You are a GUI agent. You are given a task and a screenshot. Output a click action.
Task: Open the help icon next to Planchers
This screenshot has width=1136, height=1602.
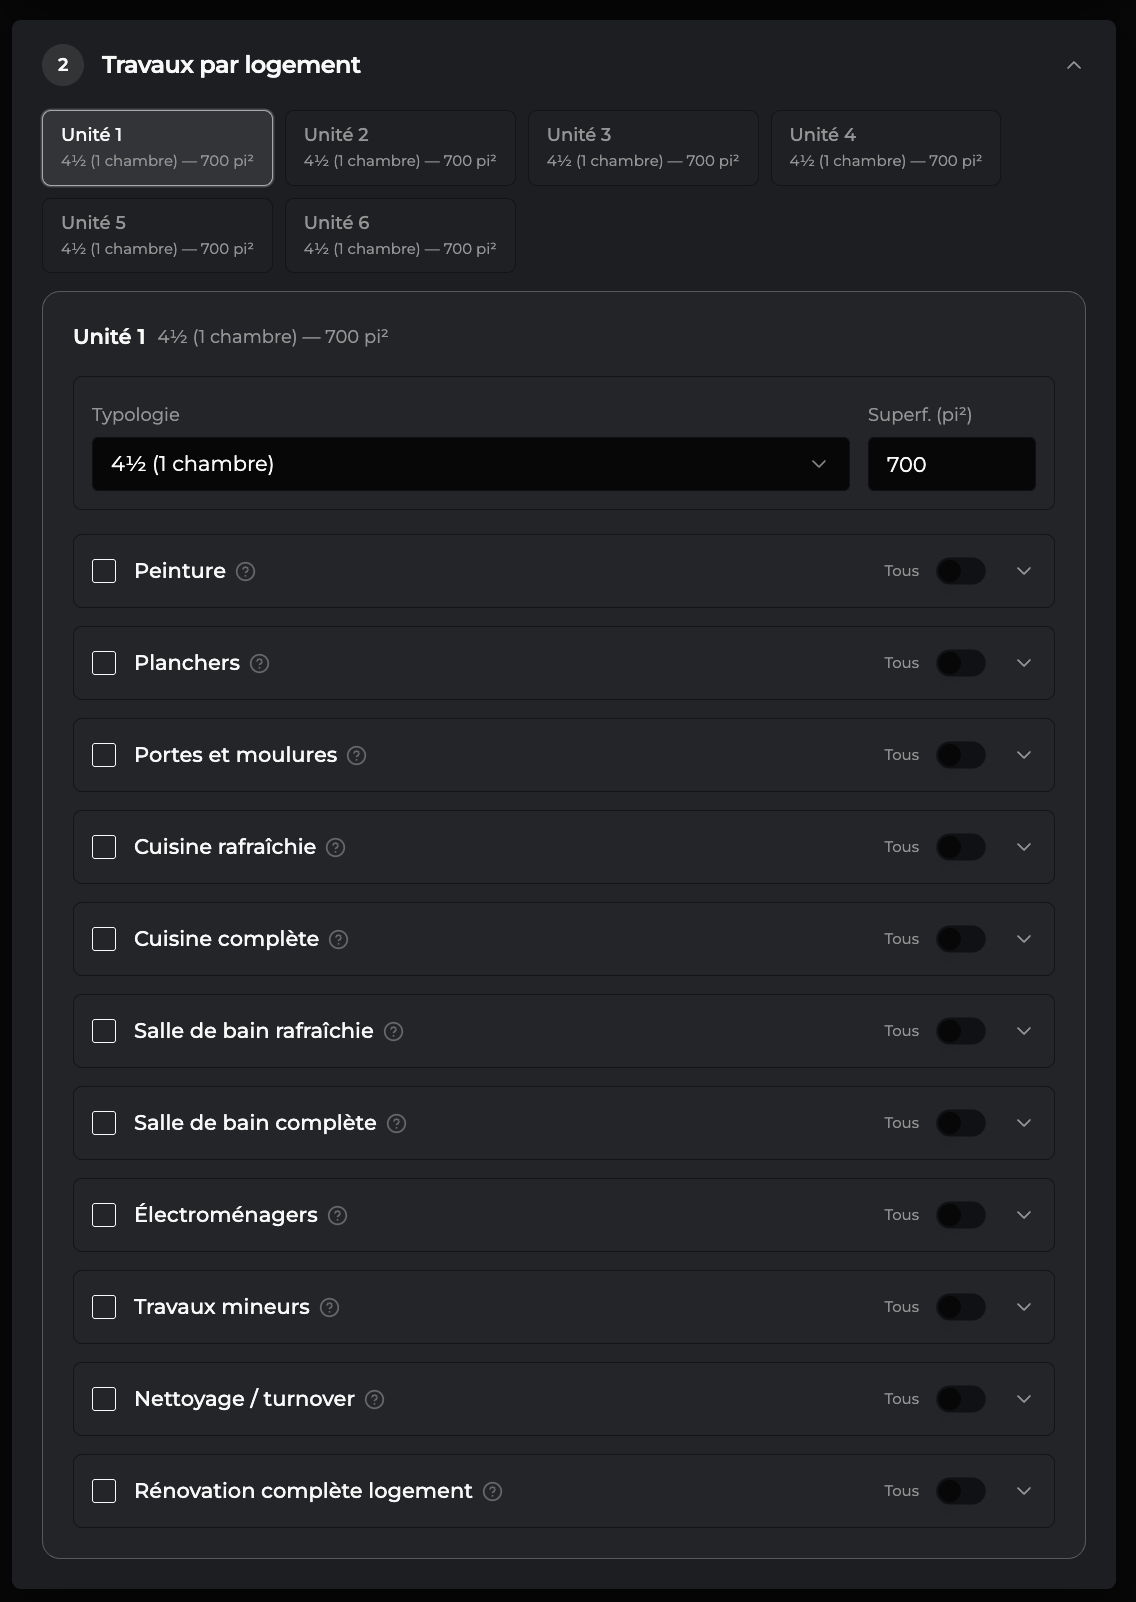click(260, 663)
